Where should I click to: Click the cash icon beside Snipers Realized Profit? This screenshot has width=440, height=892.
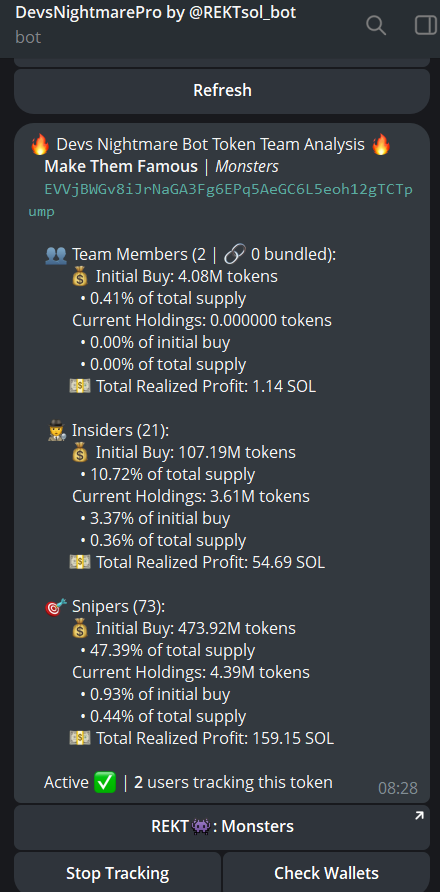pyautogui.click(x=80, y=738)
